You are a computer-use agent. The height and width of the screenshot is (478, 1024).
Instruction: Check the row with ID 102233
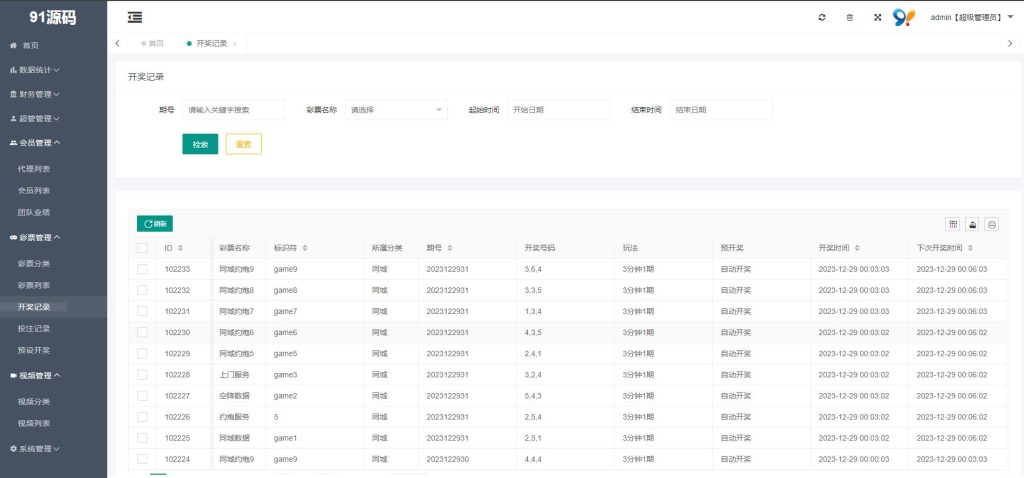point(142,269)
